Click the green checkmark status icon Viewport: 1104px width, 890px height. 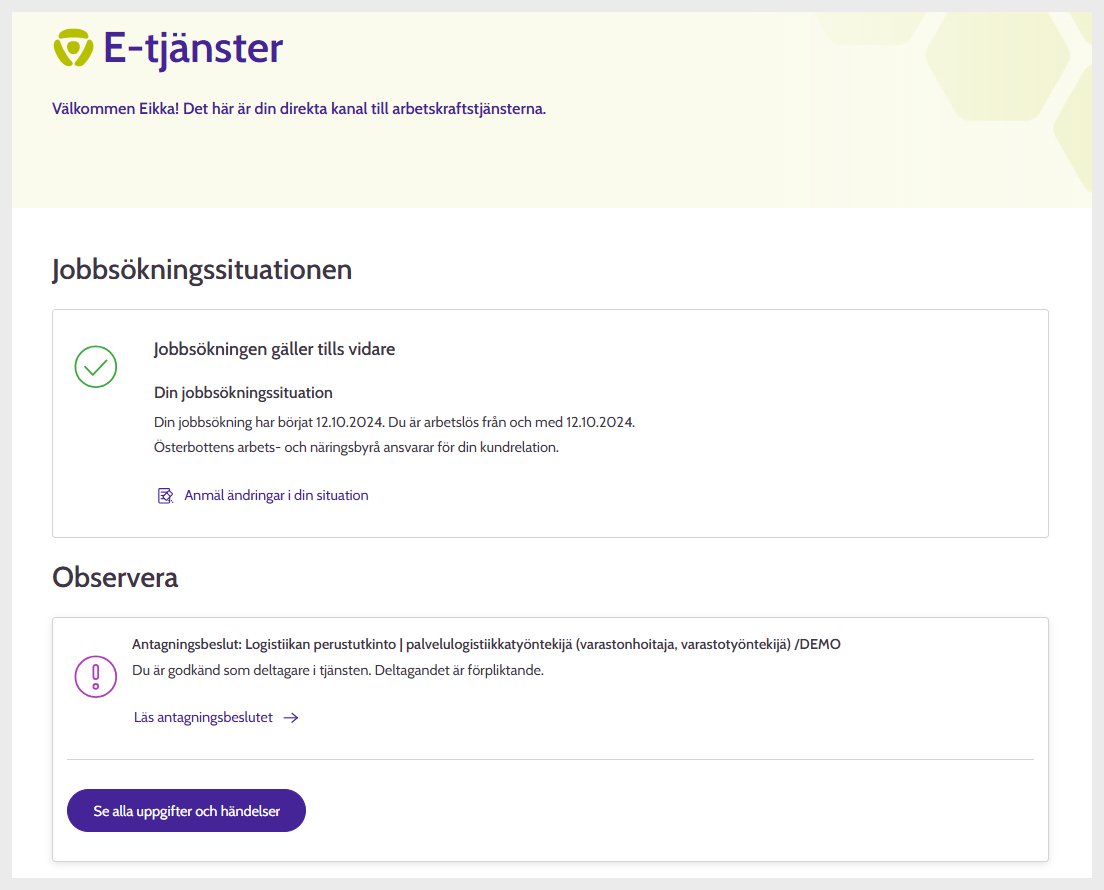pyautogui.click(x=96, y=367)
